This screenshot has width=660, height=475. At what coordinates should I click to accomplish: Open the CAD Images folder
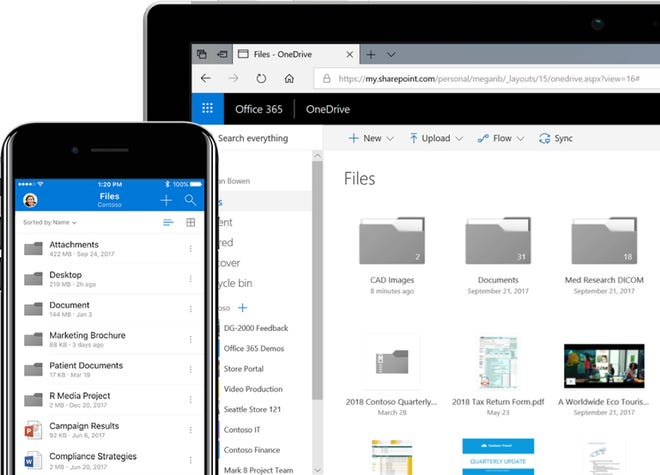(391, 244)
